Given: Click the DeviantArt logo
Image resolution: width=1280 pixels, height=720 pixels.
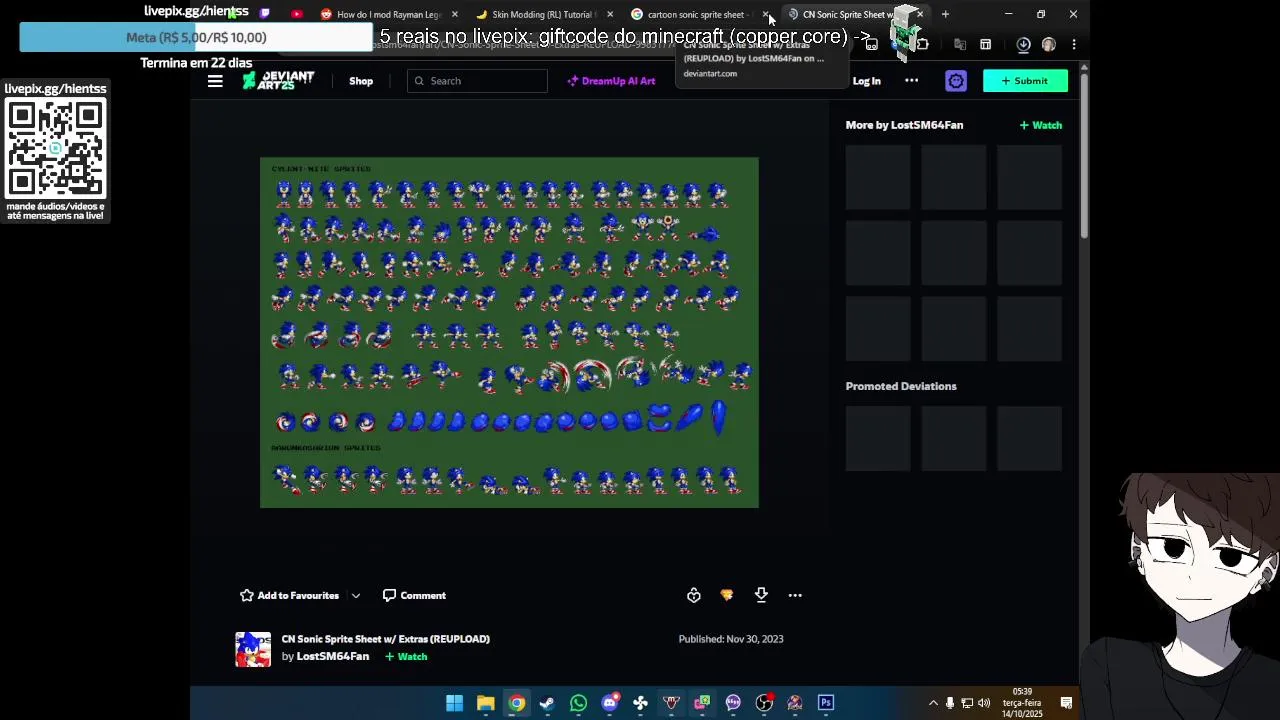Looking at the screenshot, I should point(278,81).
